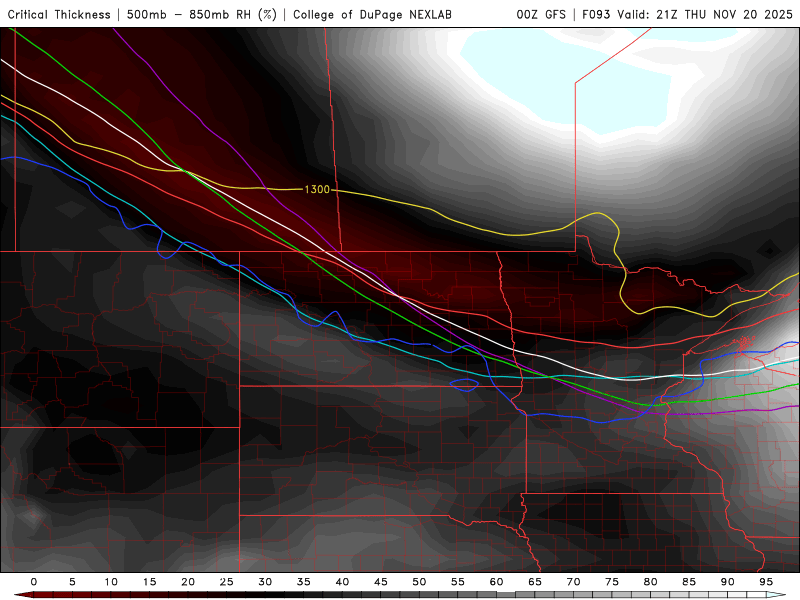Select the '500mb – 850mb RH (%)' label
800x600 pixels.
tap(202, 14)
